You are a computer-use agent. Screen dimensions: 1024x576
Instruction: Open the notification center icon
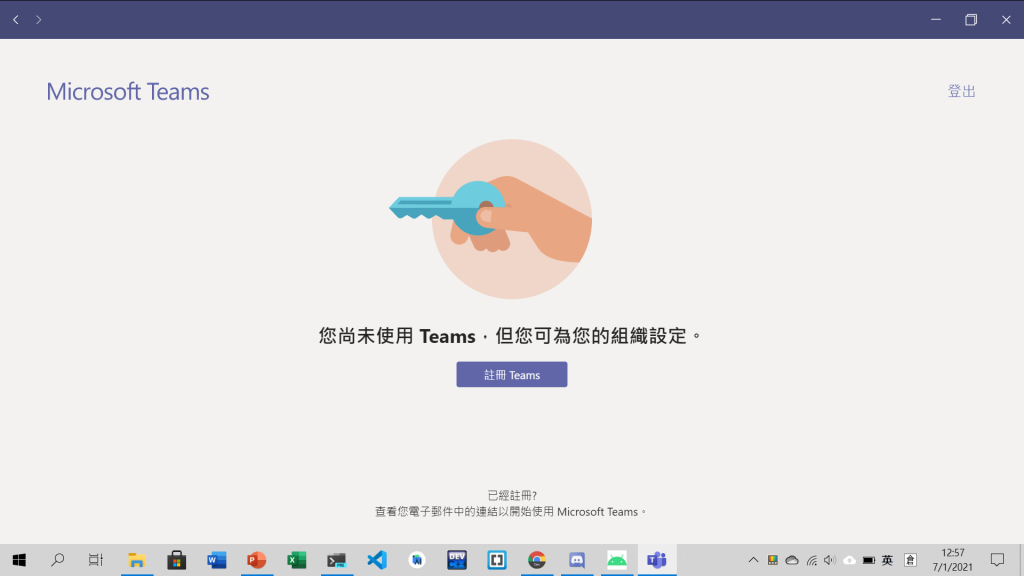[x=997, y=560]
